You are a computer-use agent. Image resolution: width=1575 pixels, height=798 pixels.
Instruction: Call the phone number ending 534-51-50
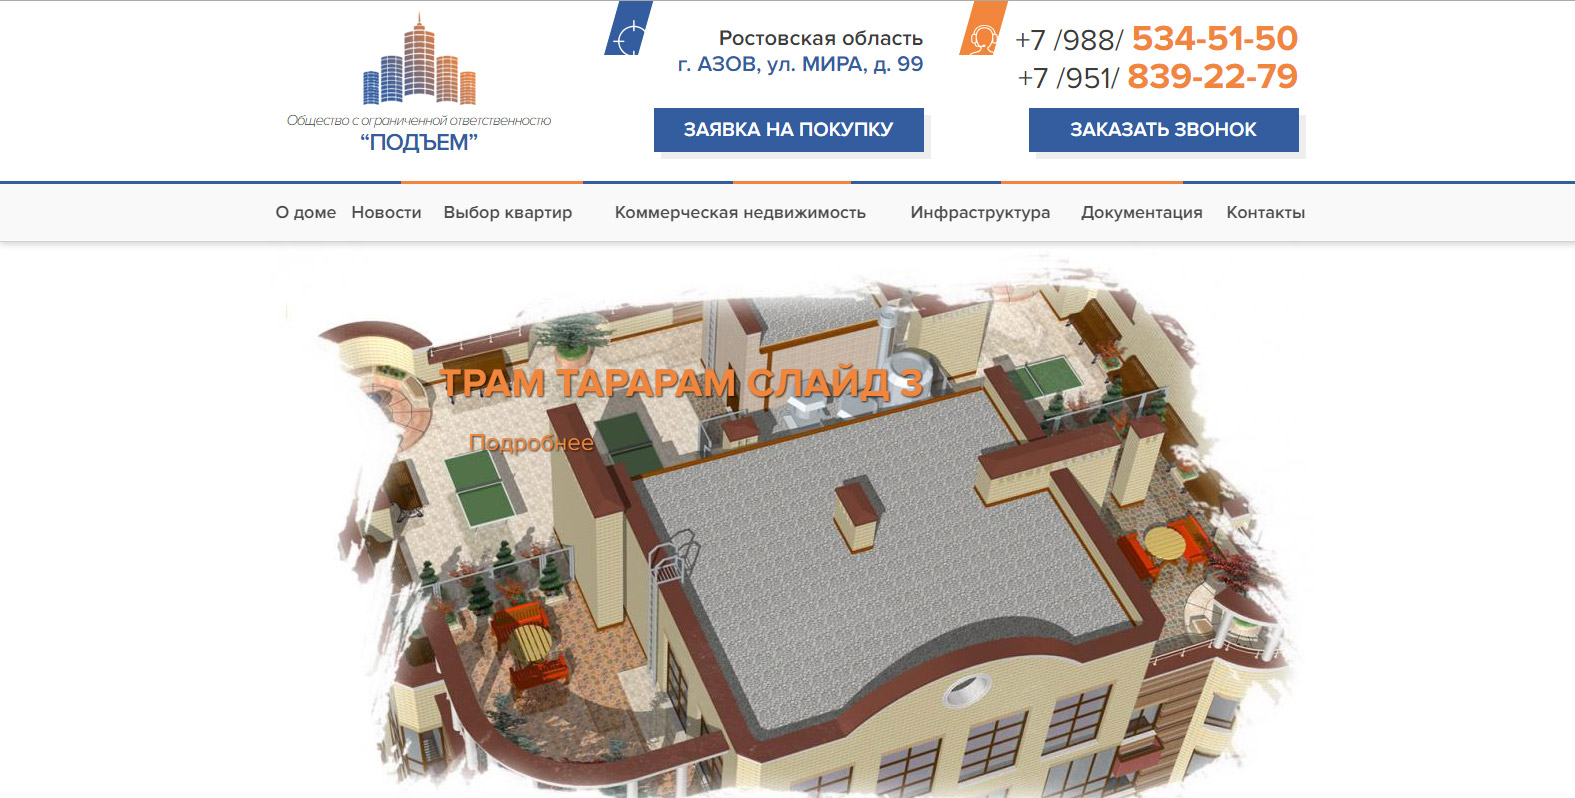1156,39
